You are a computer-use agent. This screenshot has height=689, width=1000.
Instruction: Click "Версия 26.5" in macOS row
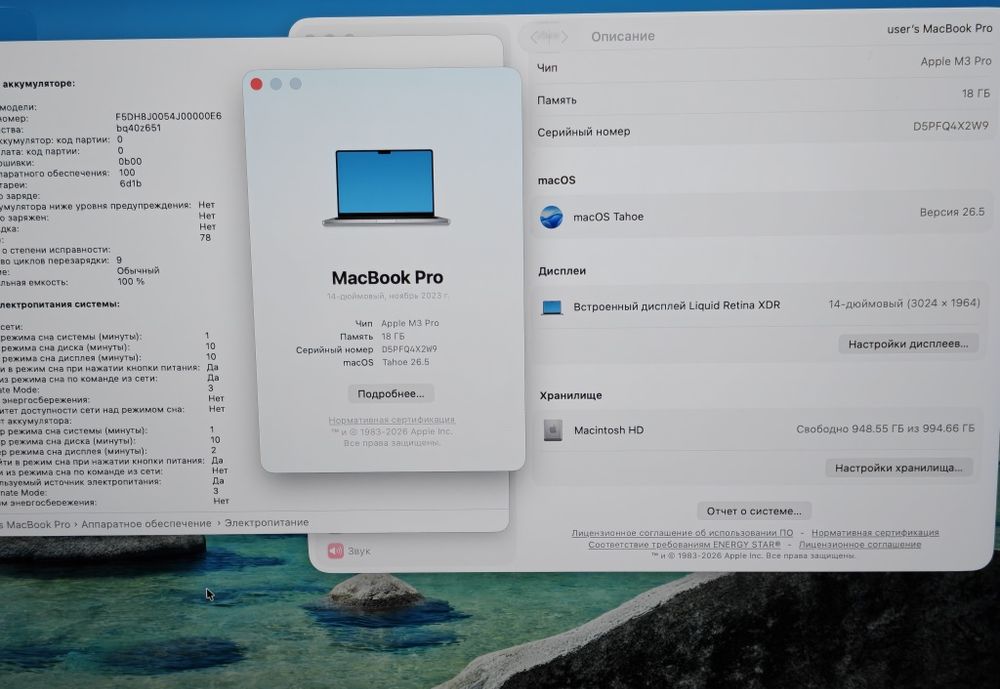[x=952, y=212]
